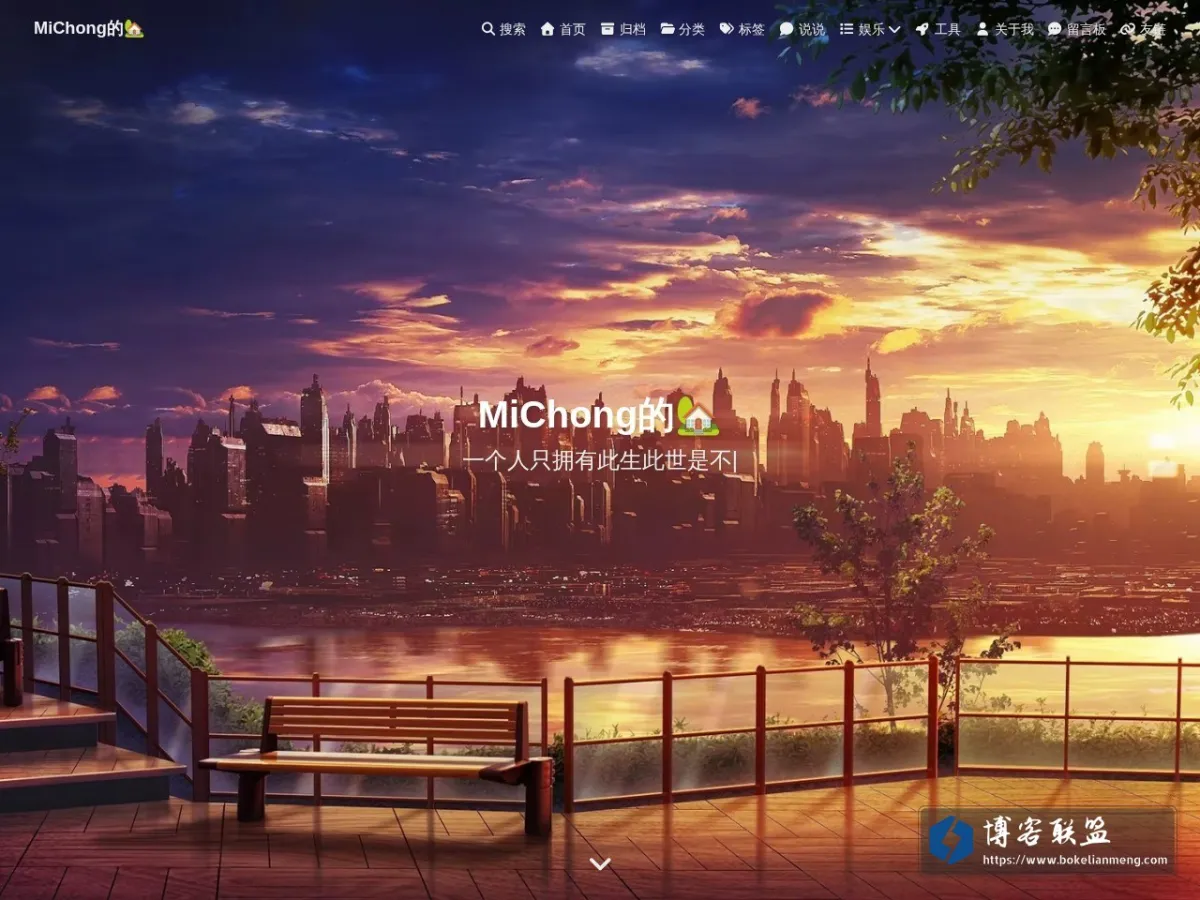Viewport: 1200px width, 900px height.
Task: View 标签 via the tags icon
Action: coord(727,29)
